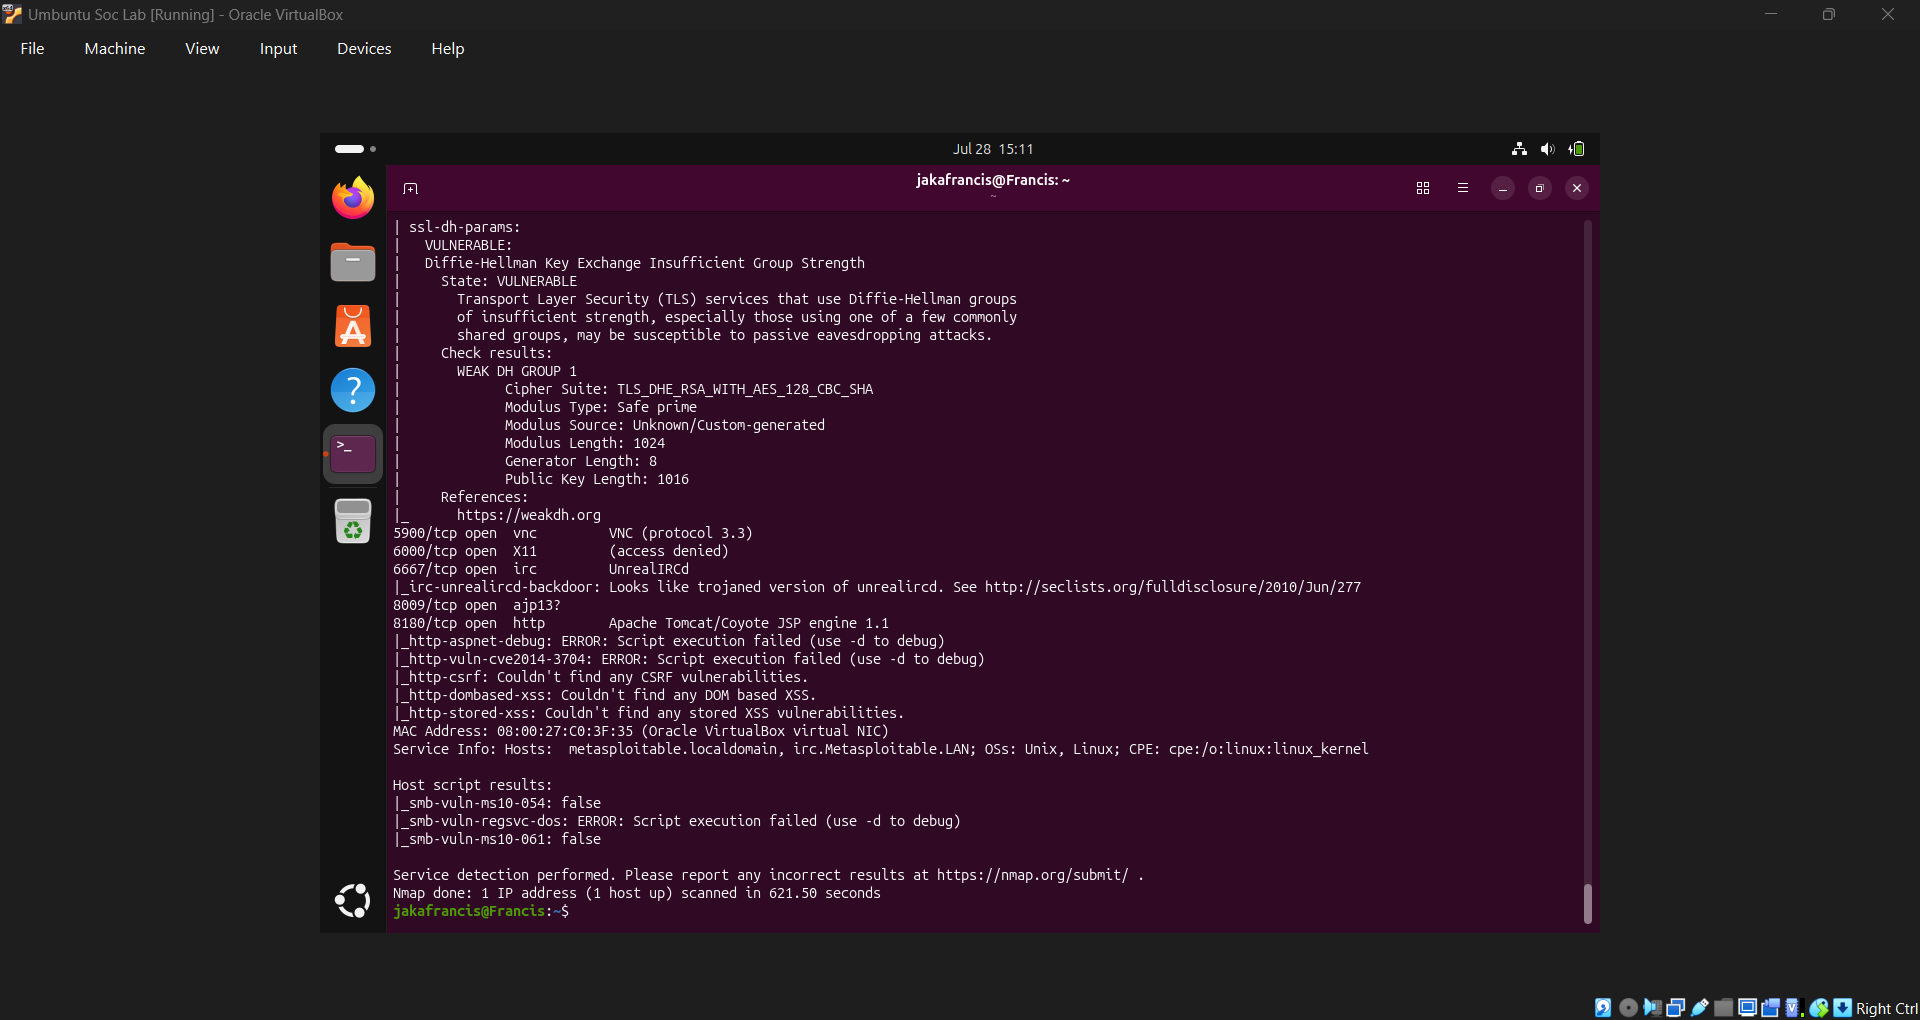Image resolution: width=1920 pixels, height=1020 pixels.
Task: Click the shared folders status bar icon
Action: point(1723,1008)
